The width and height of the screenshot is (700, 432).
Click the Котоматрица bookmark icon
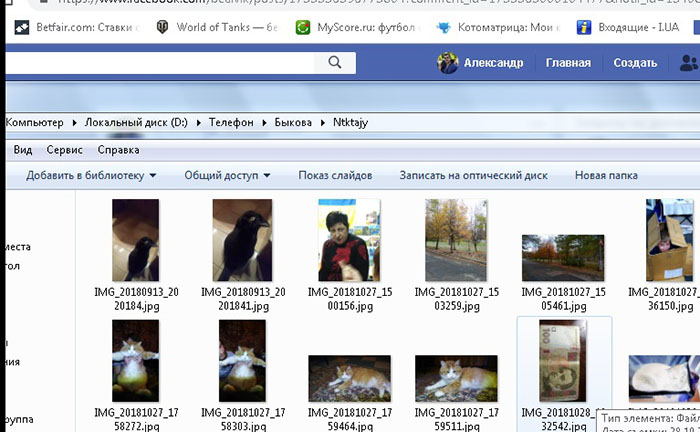coord(443,28)
